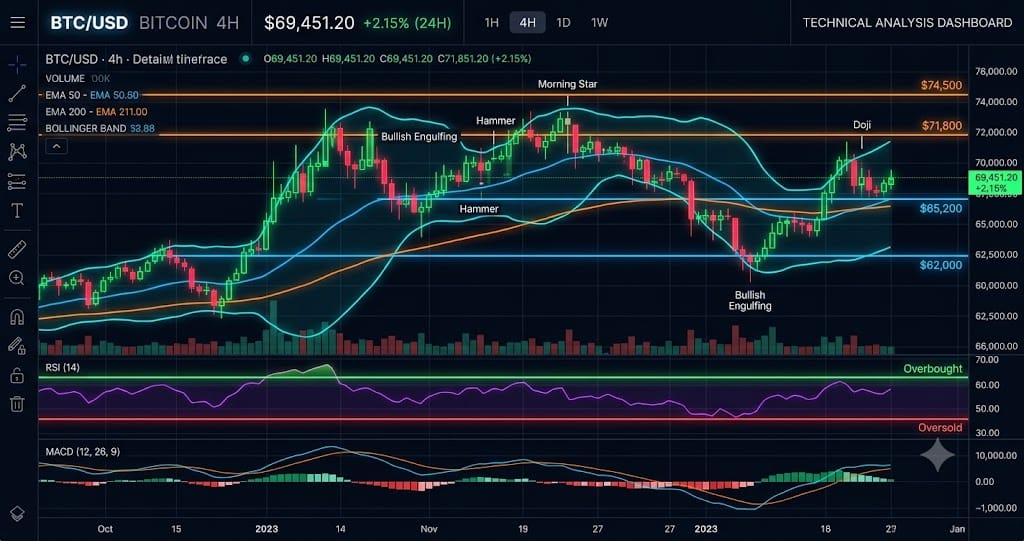Click the 76,000.00 price axis value

(996, 72)
